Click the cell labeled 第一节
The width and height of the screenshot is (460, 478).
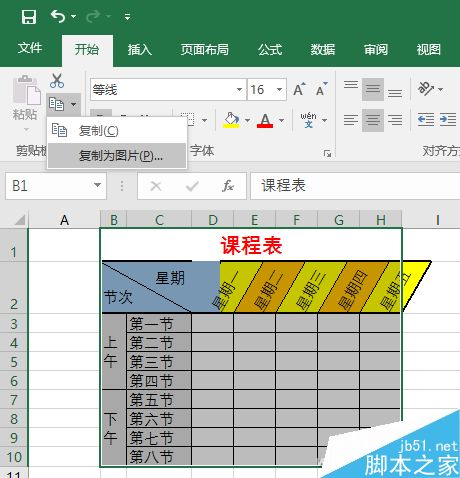[159, 324]
